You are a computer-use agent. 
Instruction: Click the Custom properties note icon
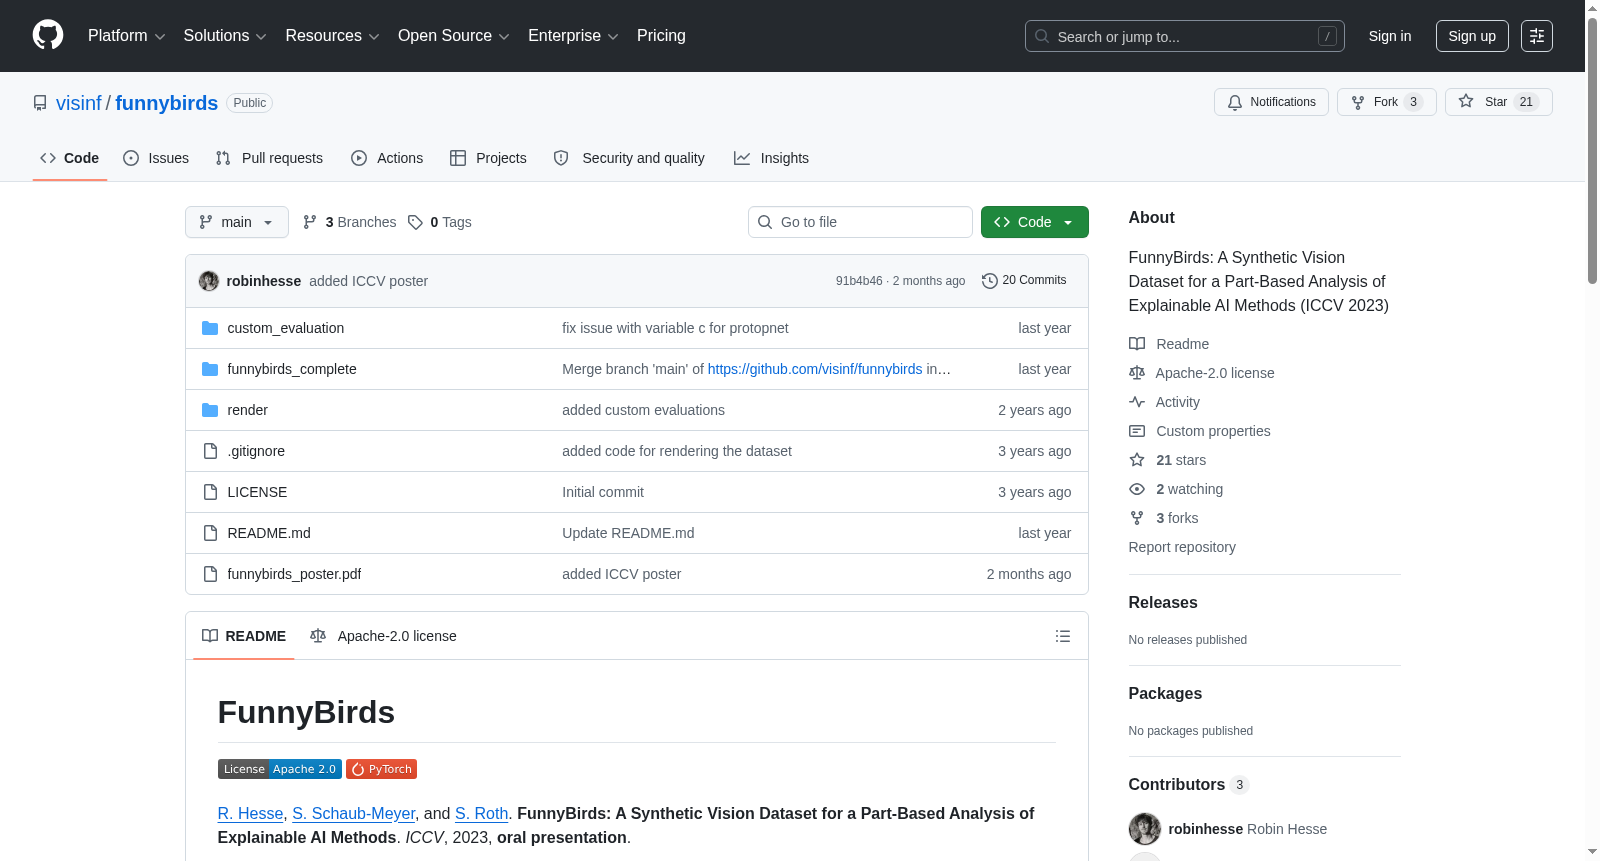(x=1137, y=431)
